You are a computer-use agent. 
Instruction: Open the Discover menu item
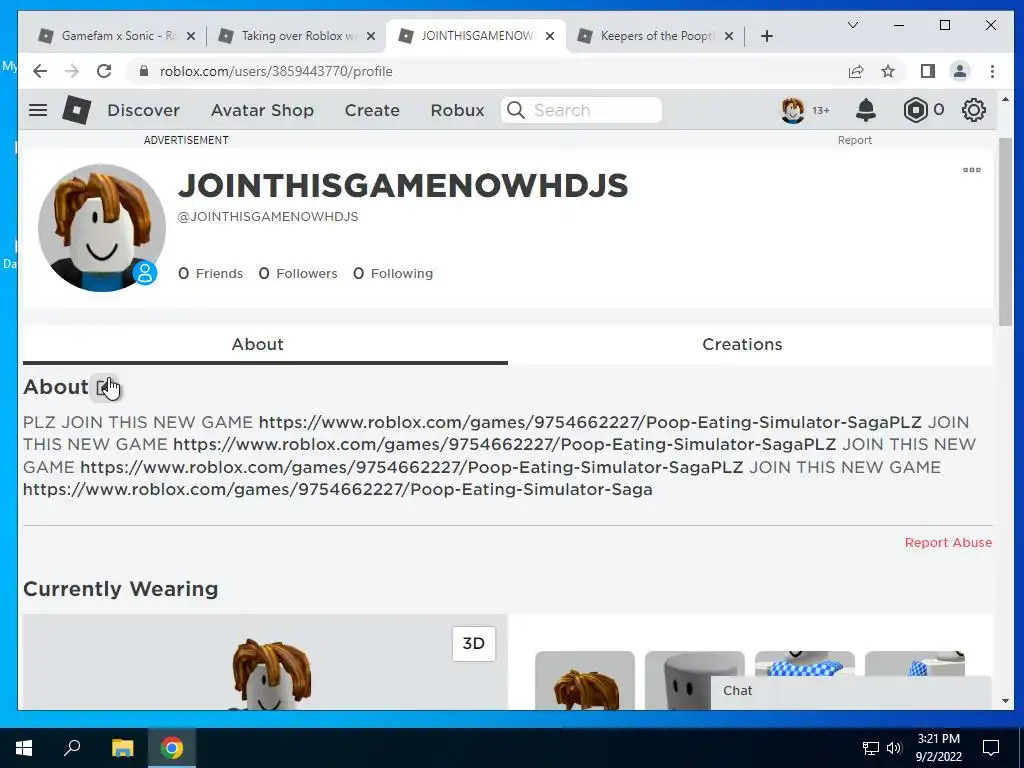[143, 110]
